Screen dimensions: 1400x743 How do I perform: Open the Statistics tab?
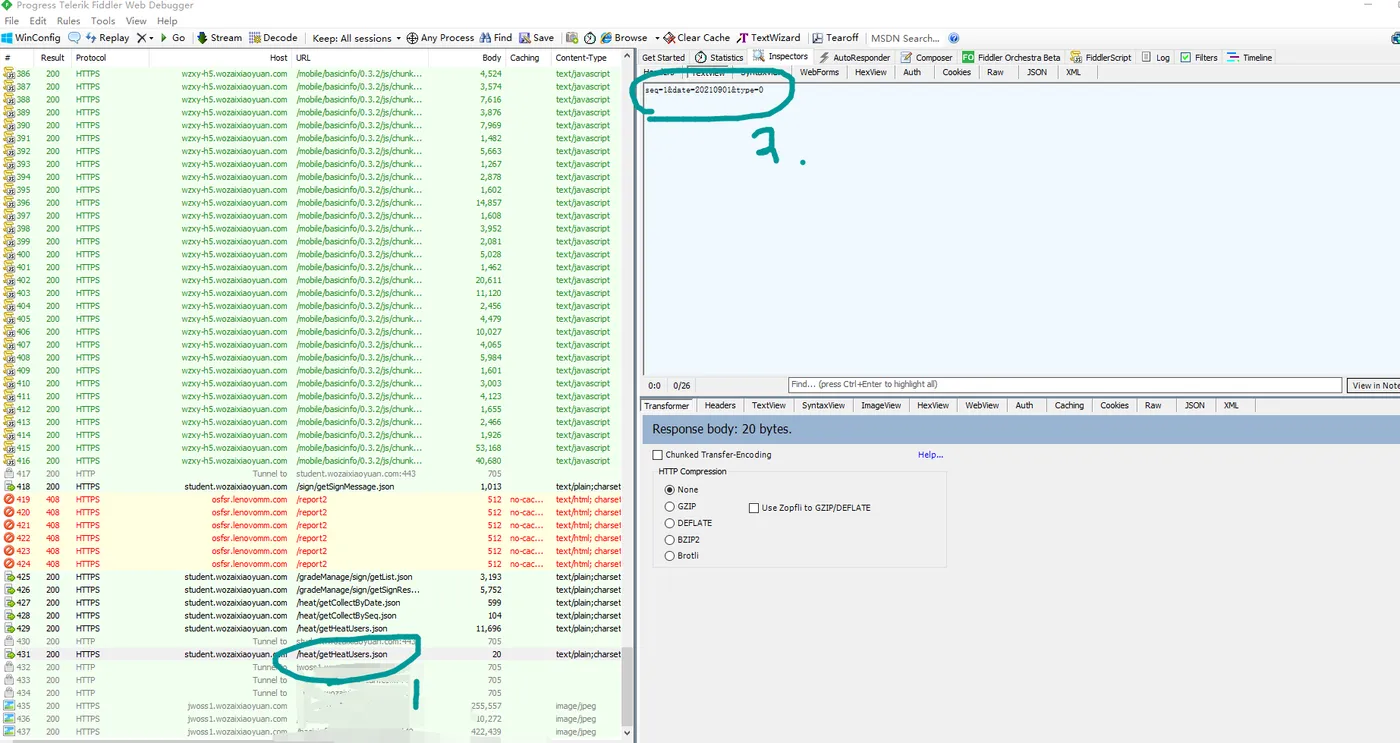pos(719,57)
